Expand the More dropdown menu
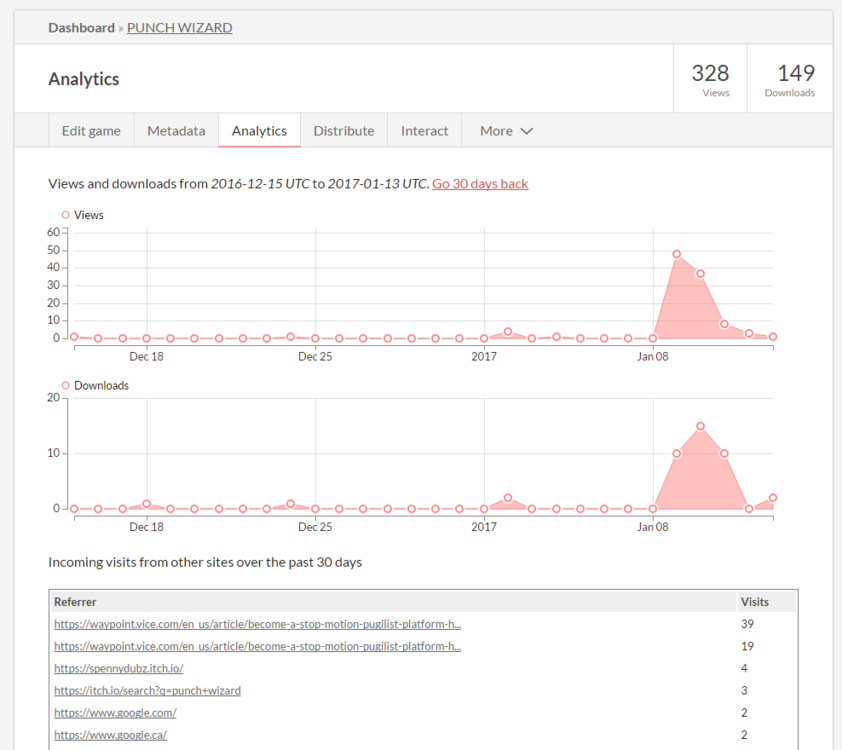842x750 pixels. (505, 131)
